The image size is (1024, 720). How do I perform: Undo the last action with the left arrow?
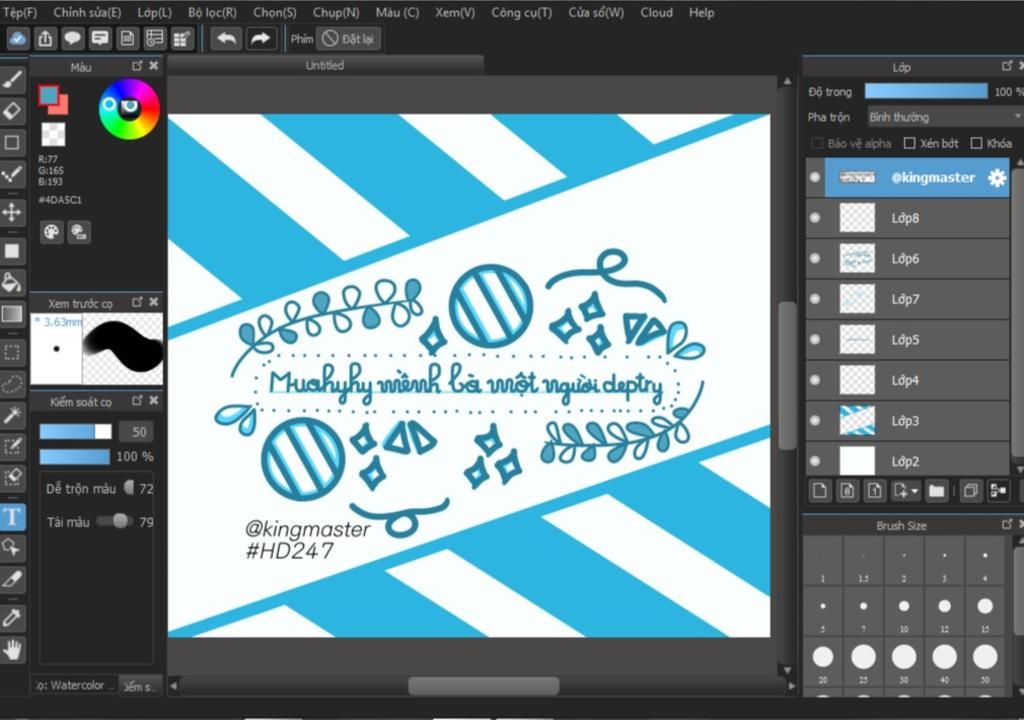226,39
